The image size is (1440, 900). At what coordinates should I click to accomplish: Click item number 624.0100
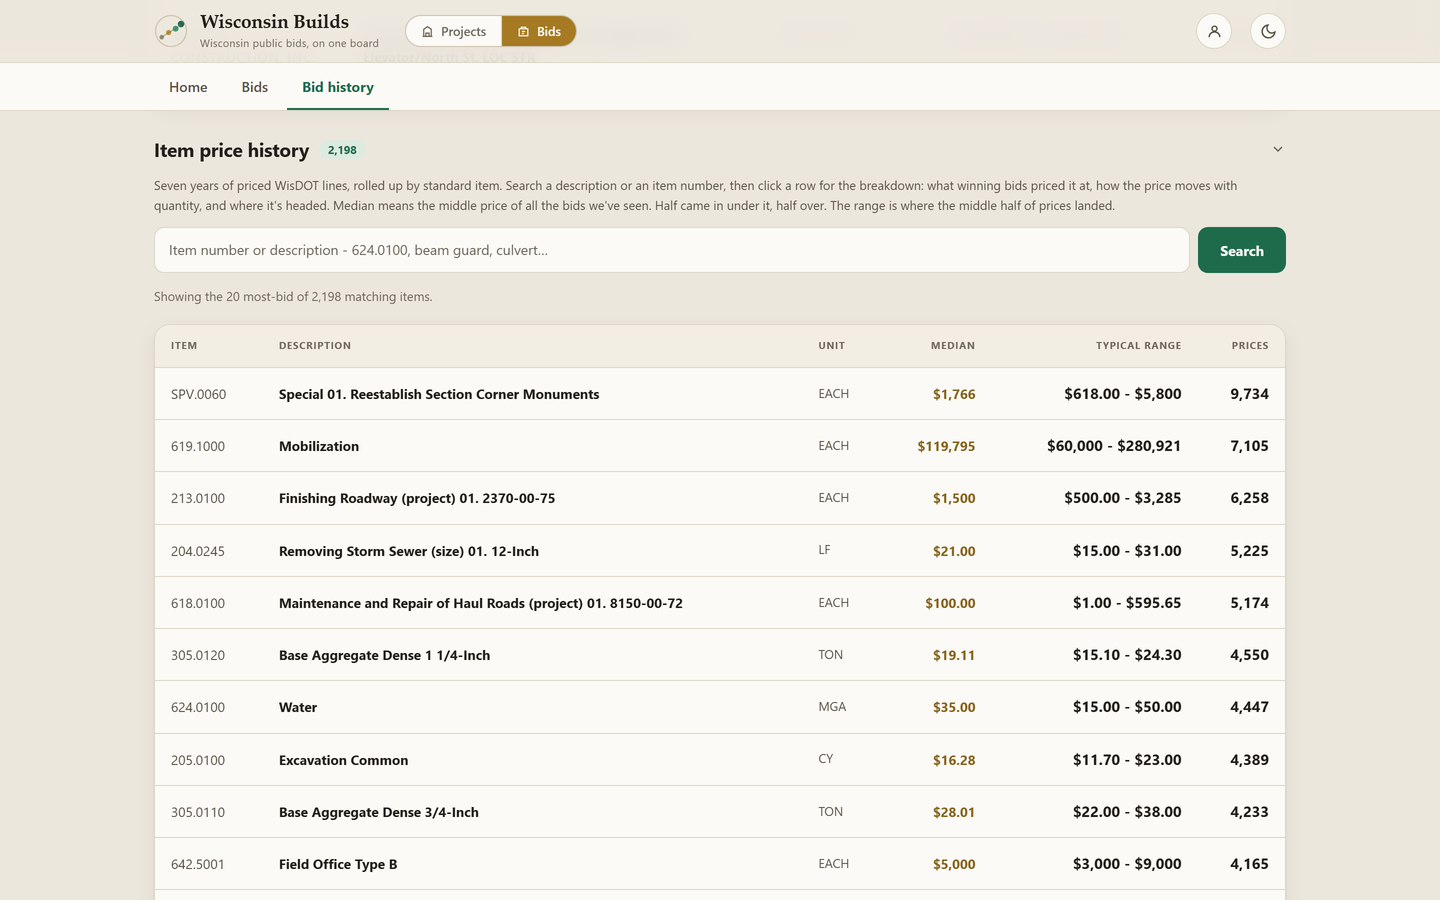198,707
